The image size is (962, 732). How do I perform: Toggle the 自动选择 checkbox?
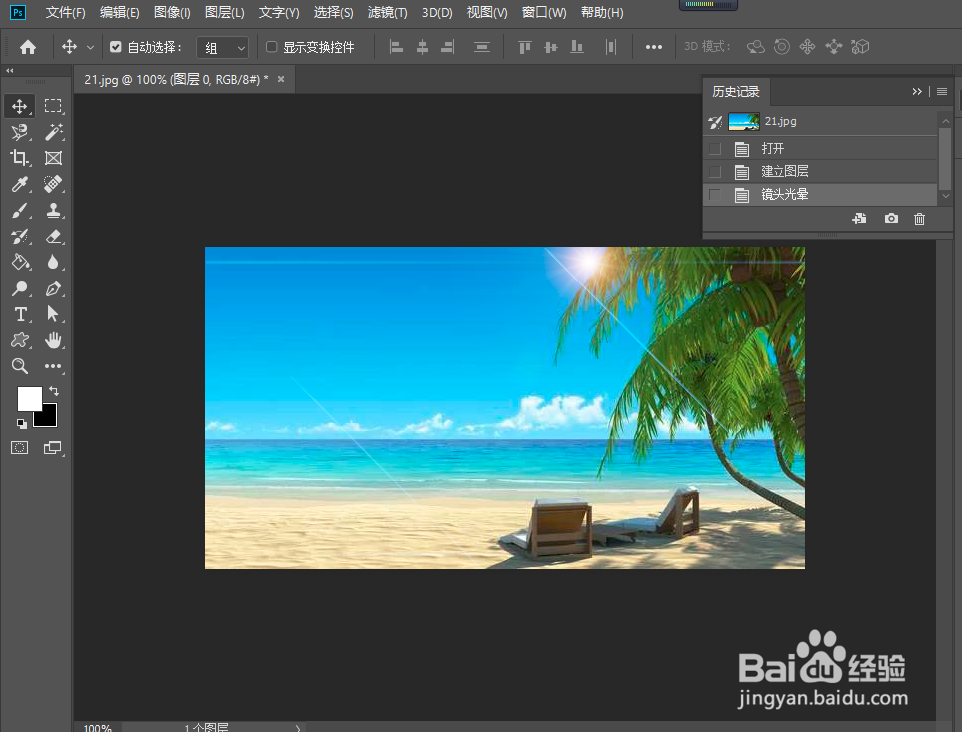115,47
